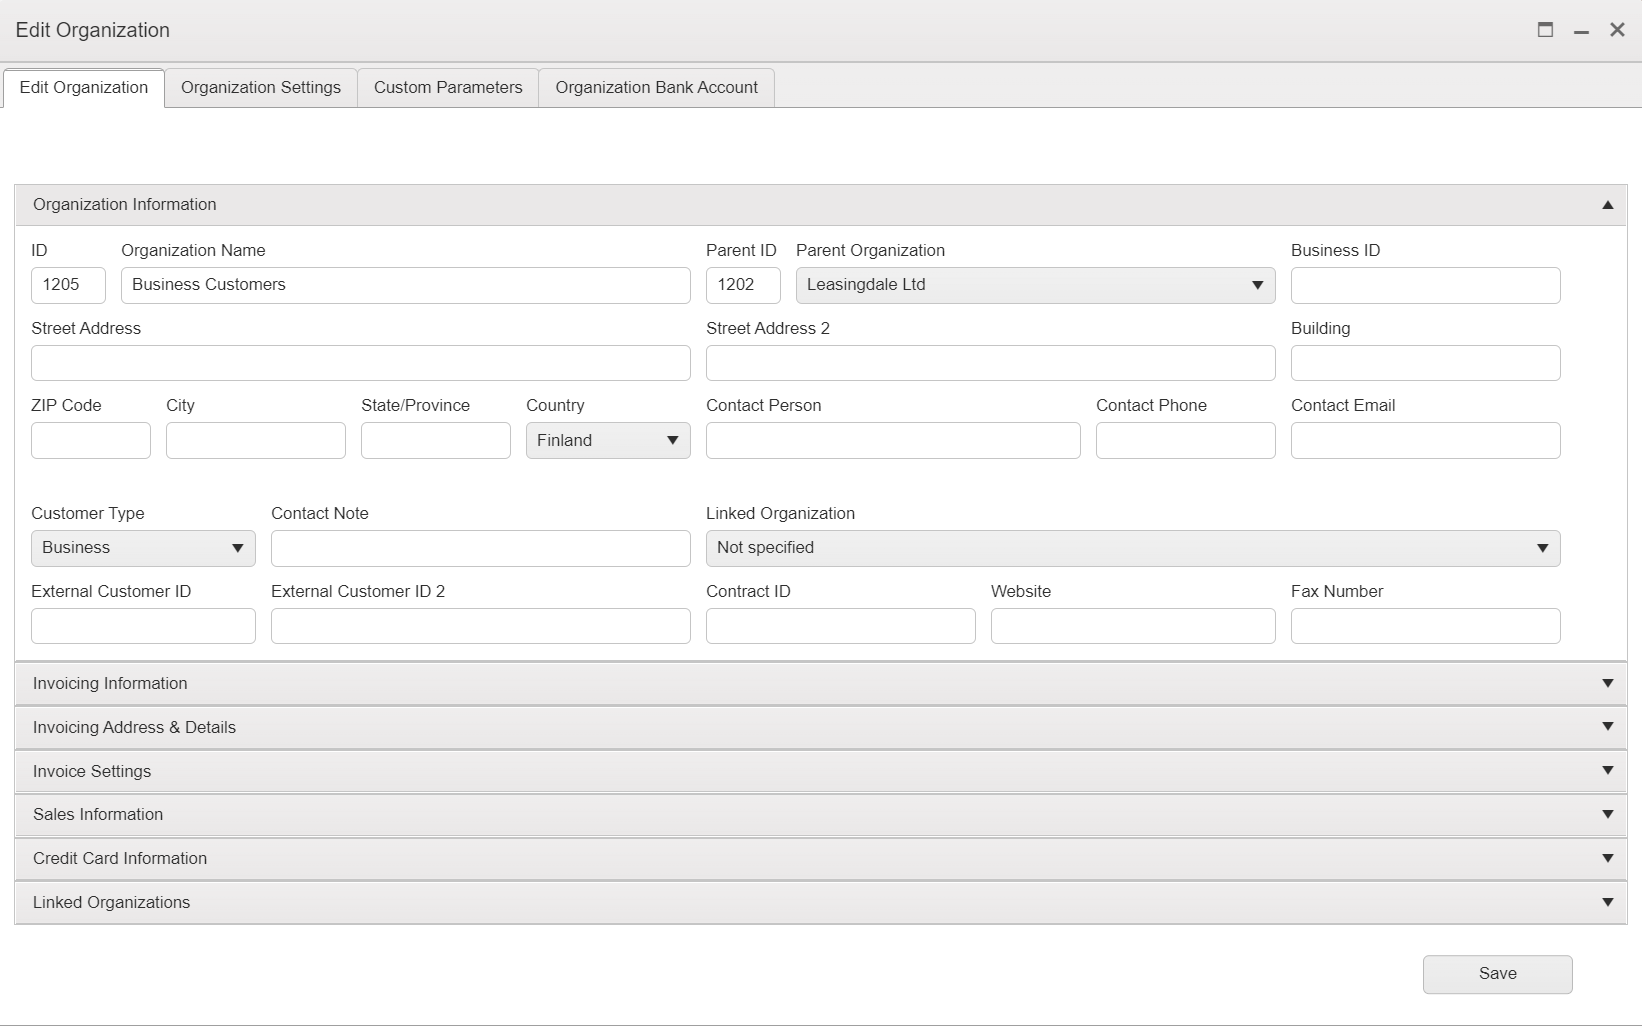1642x1026 pixels.
Task: Click the Fax Number input field
Action: (1425, 626)
